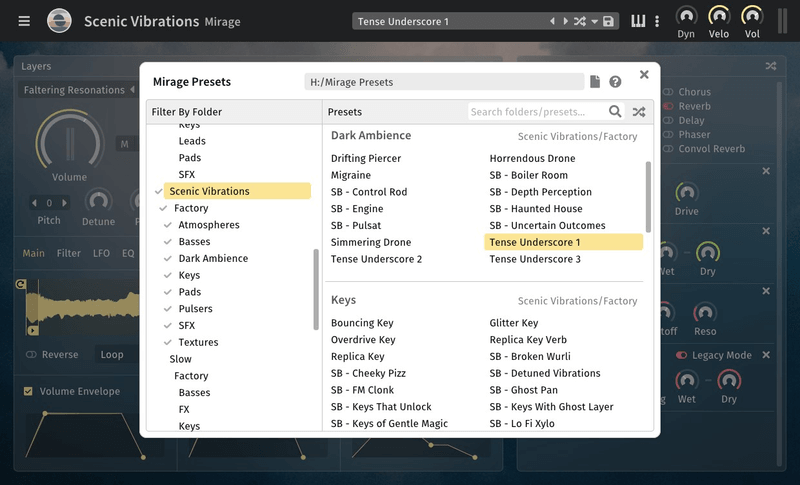Screen dimensions: 800x485
Task: Save the current preset with disk icon
Action: (x=608, y=21)
